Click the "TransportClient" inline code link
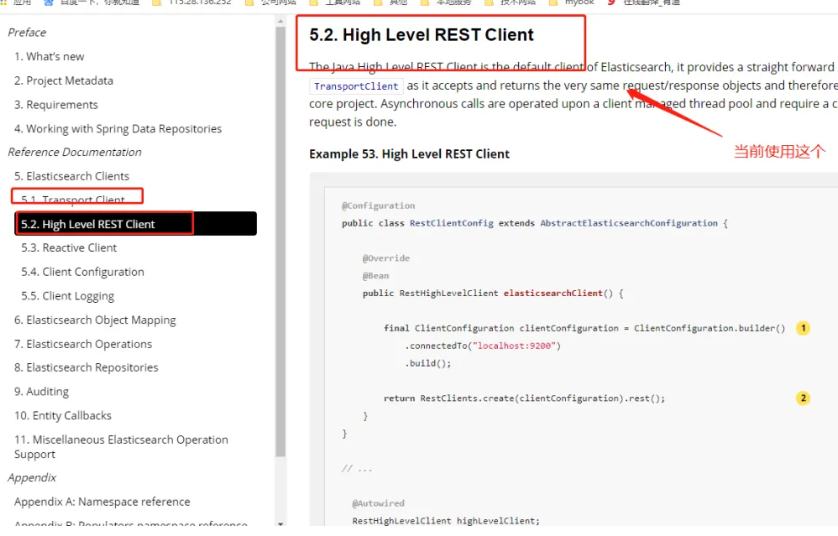This screenshot has height=536, width=838. click(x=356, y=87)
